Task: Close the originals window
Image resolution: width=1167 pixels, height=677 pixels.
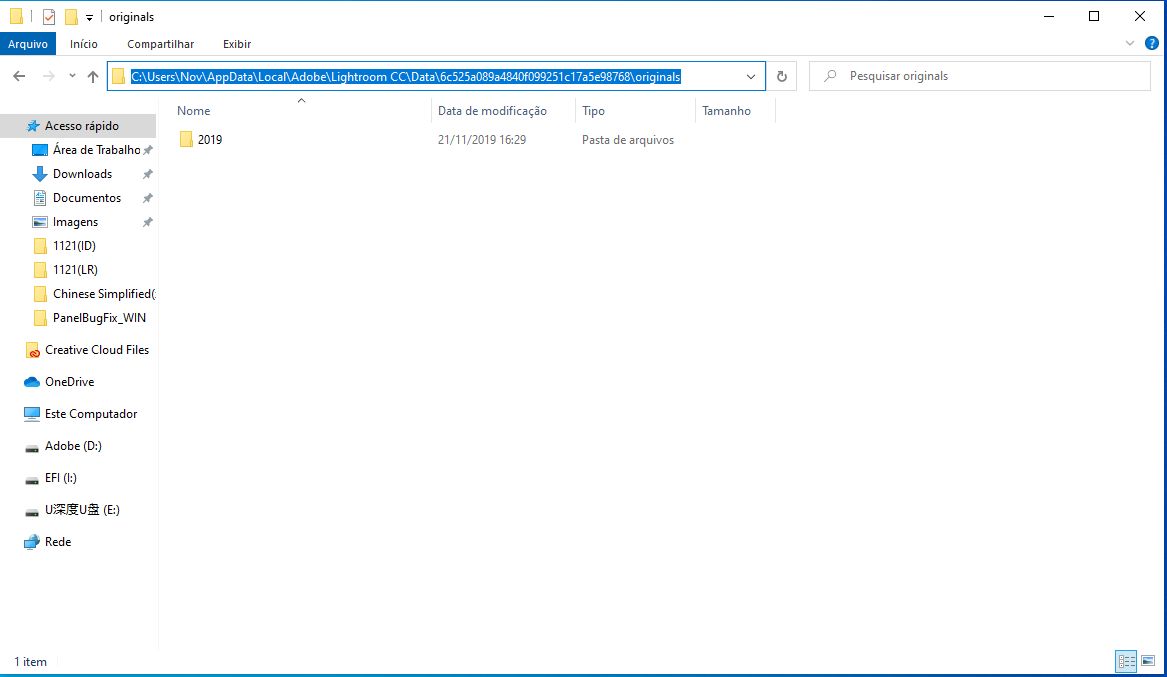Action: pyautogui.click(x=1139, y=16)
